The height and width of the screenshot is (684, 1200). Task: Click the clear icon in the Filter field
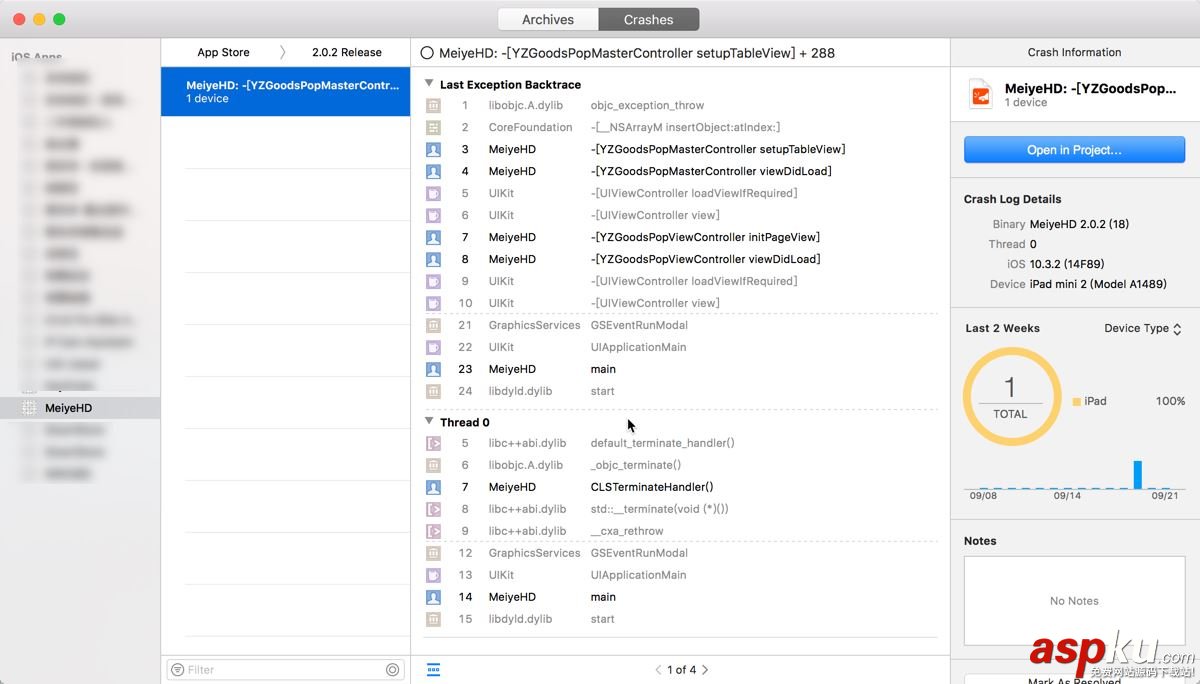coord(392,669)
